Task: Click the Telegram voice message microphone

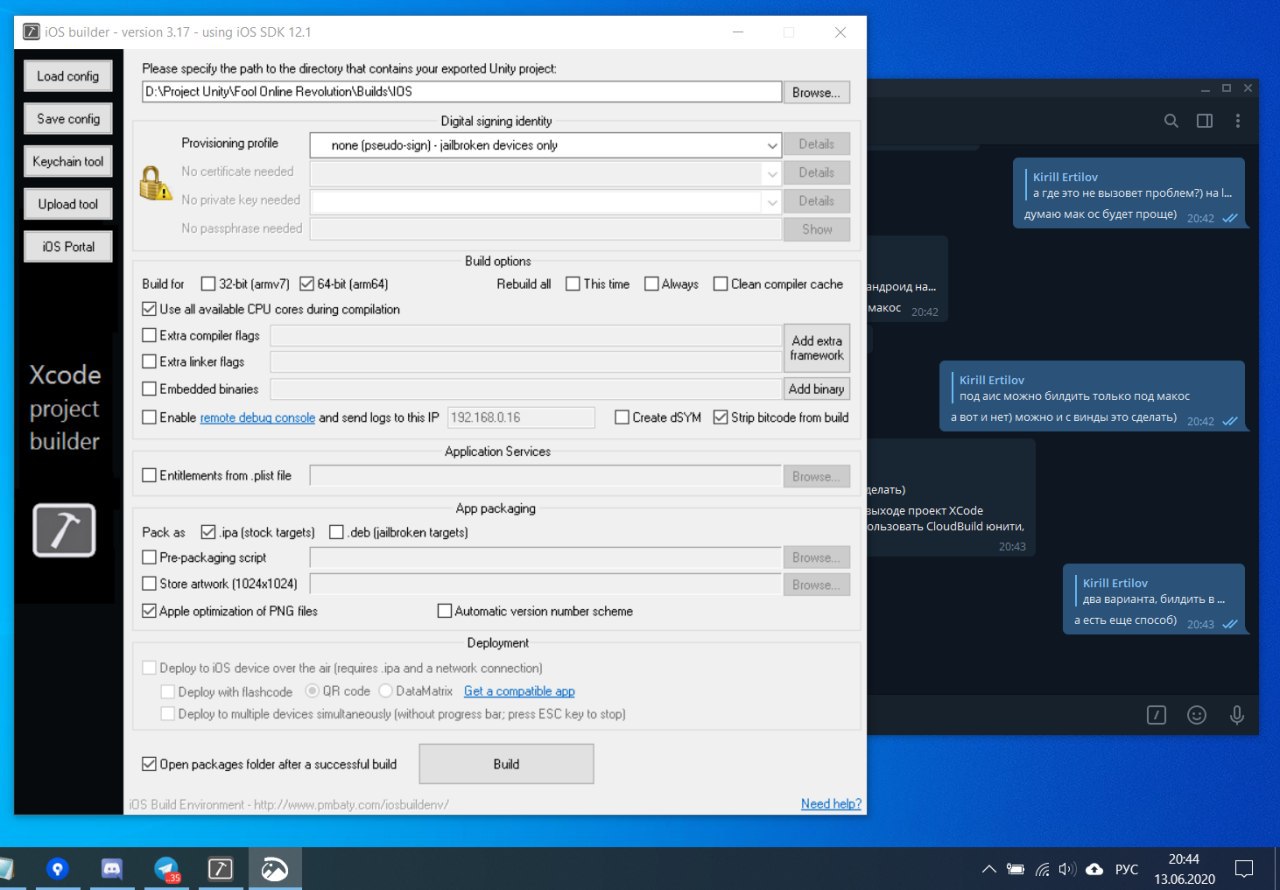Action: (1237, 715)
